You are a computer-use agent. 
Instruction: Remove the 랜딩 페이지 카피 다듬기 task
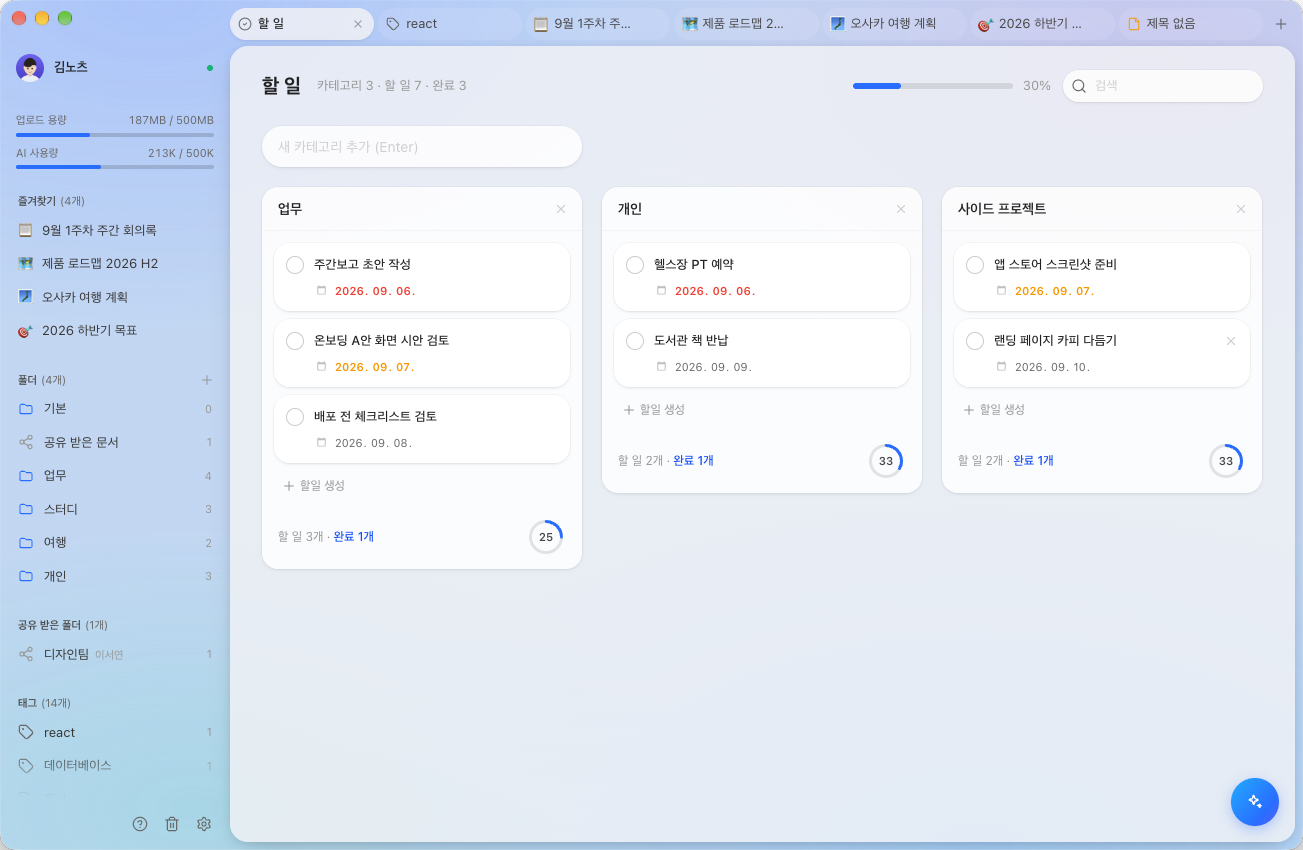[1231, 341]
